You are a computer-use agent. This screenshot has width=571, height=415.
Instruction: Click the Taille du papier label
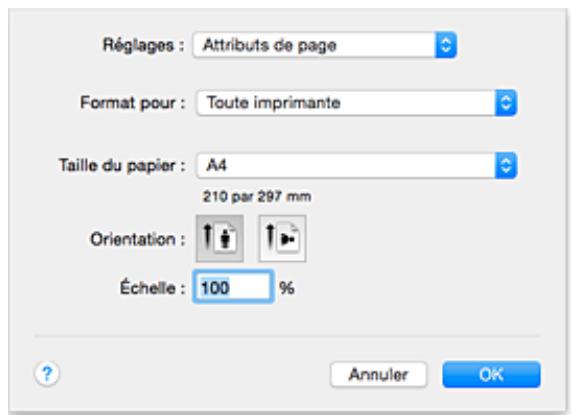(122, 166)
